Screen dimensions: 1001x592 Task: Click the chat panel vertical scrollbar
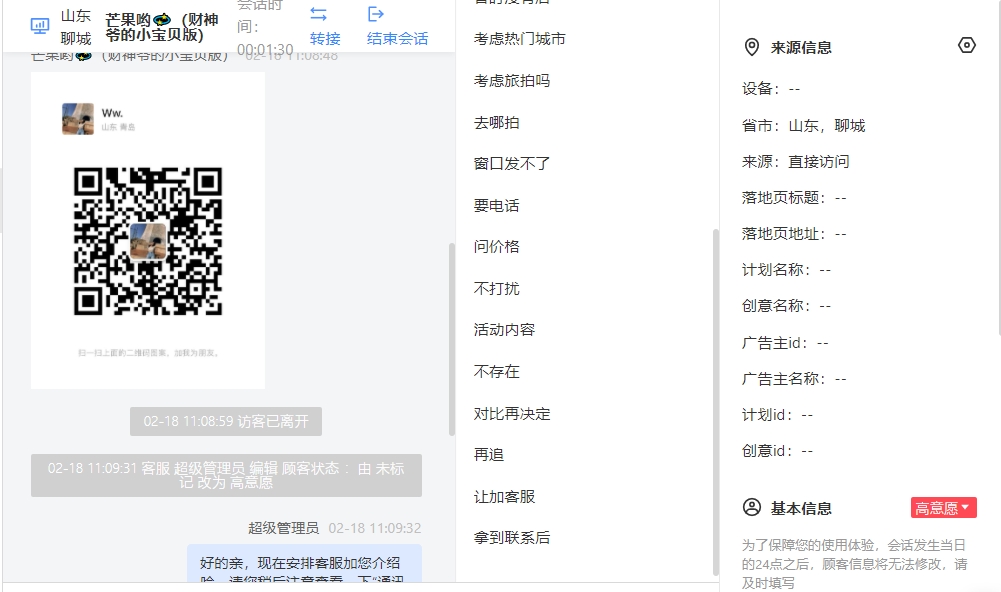pos(452,339)
